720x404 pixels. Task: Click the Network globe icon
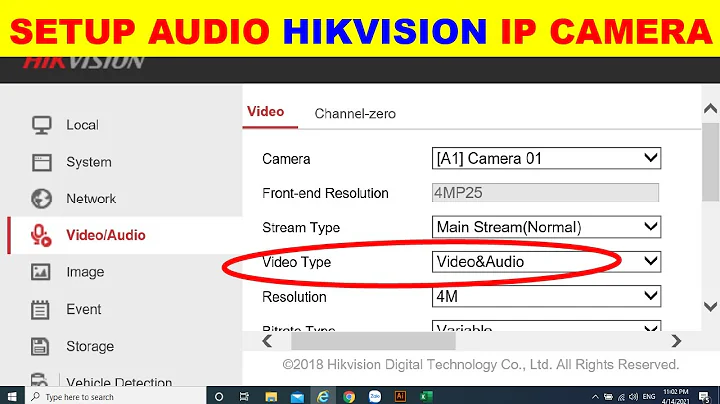tap(41, 199)
